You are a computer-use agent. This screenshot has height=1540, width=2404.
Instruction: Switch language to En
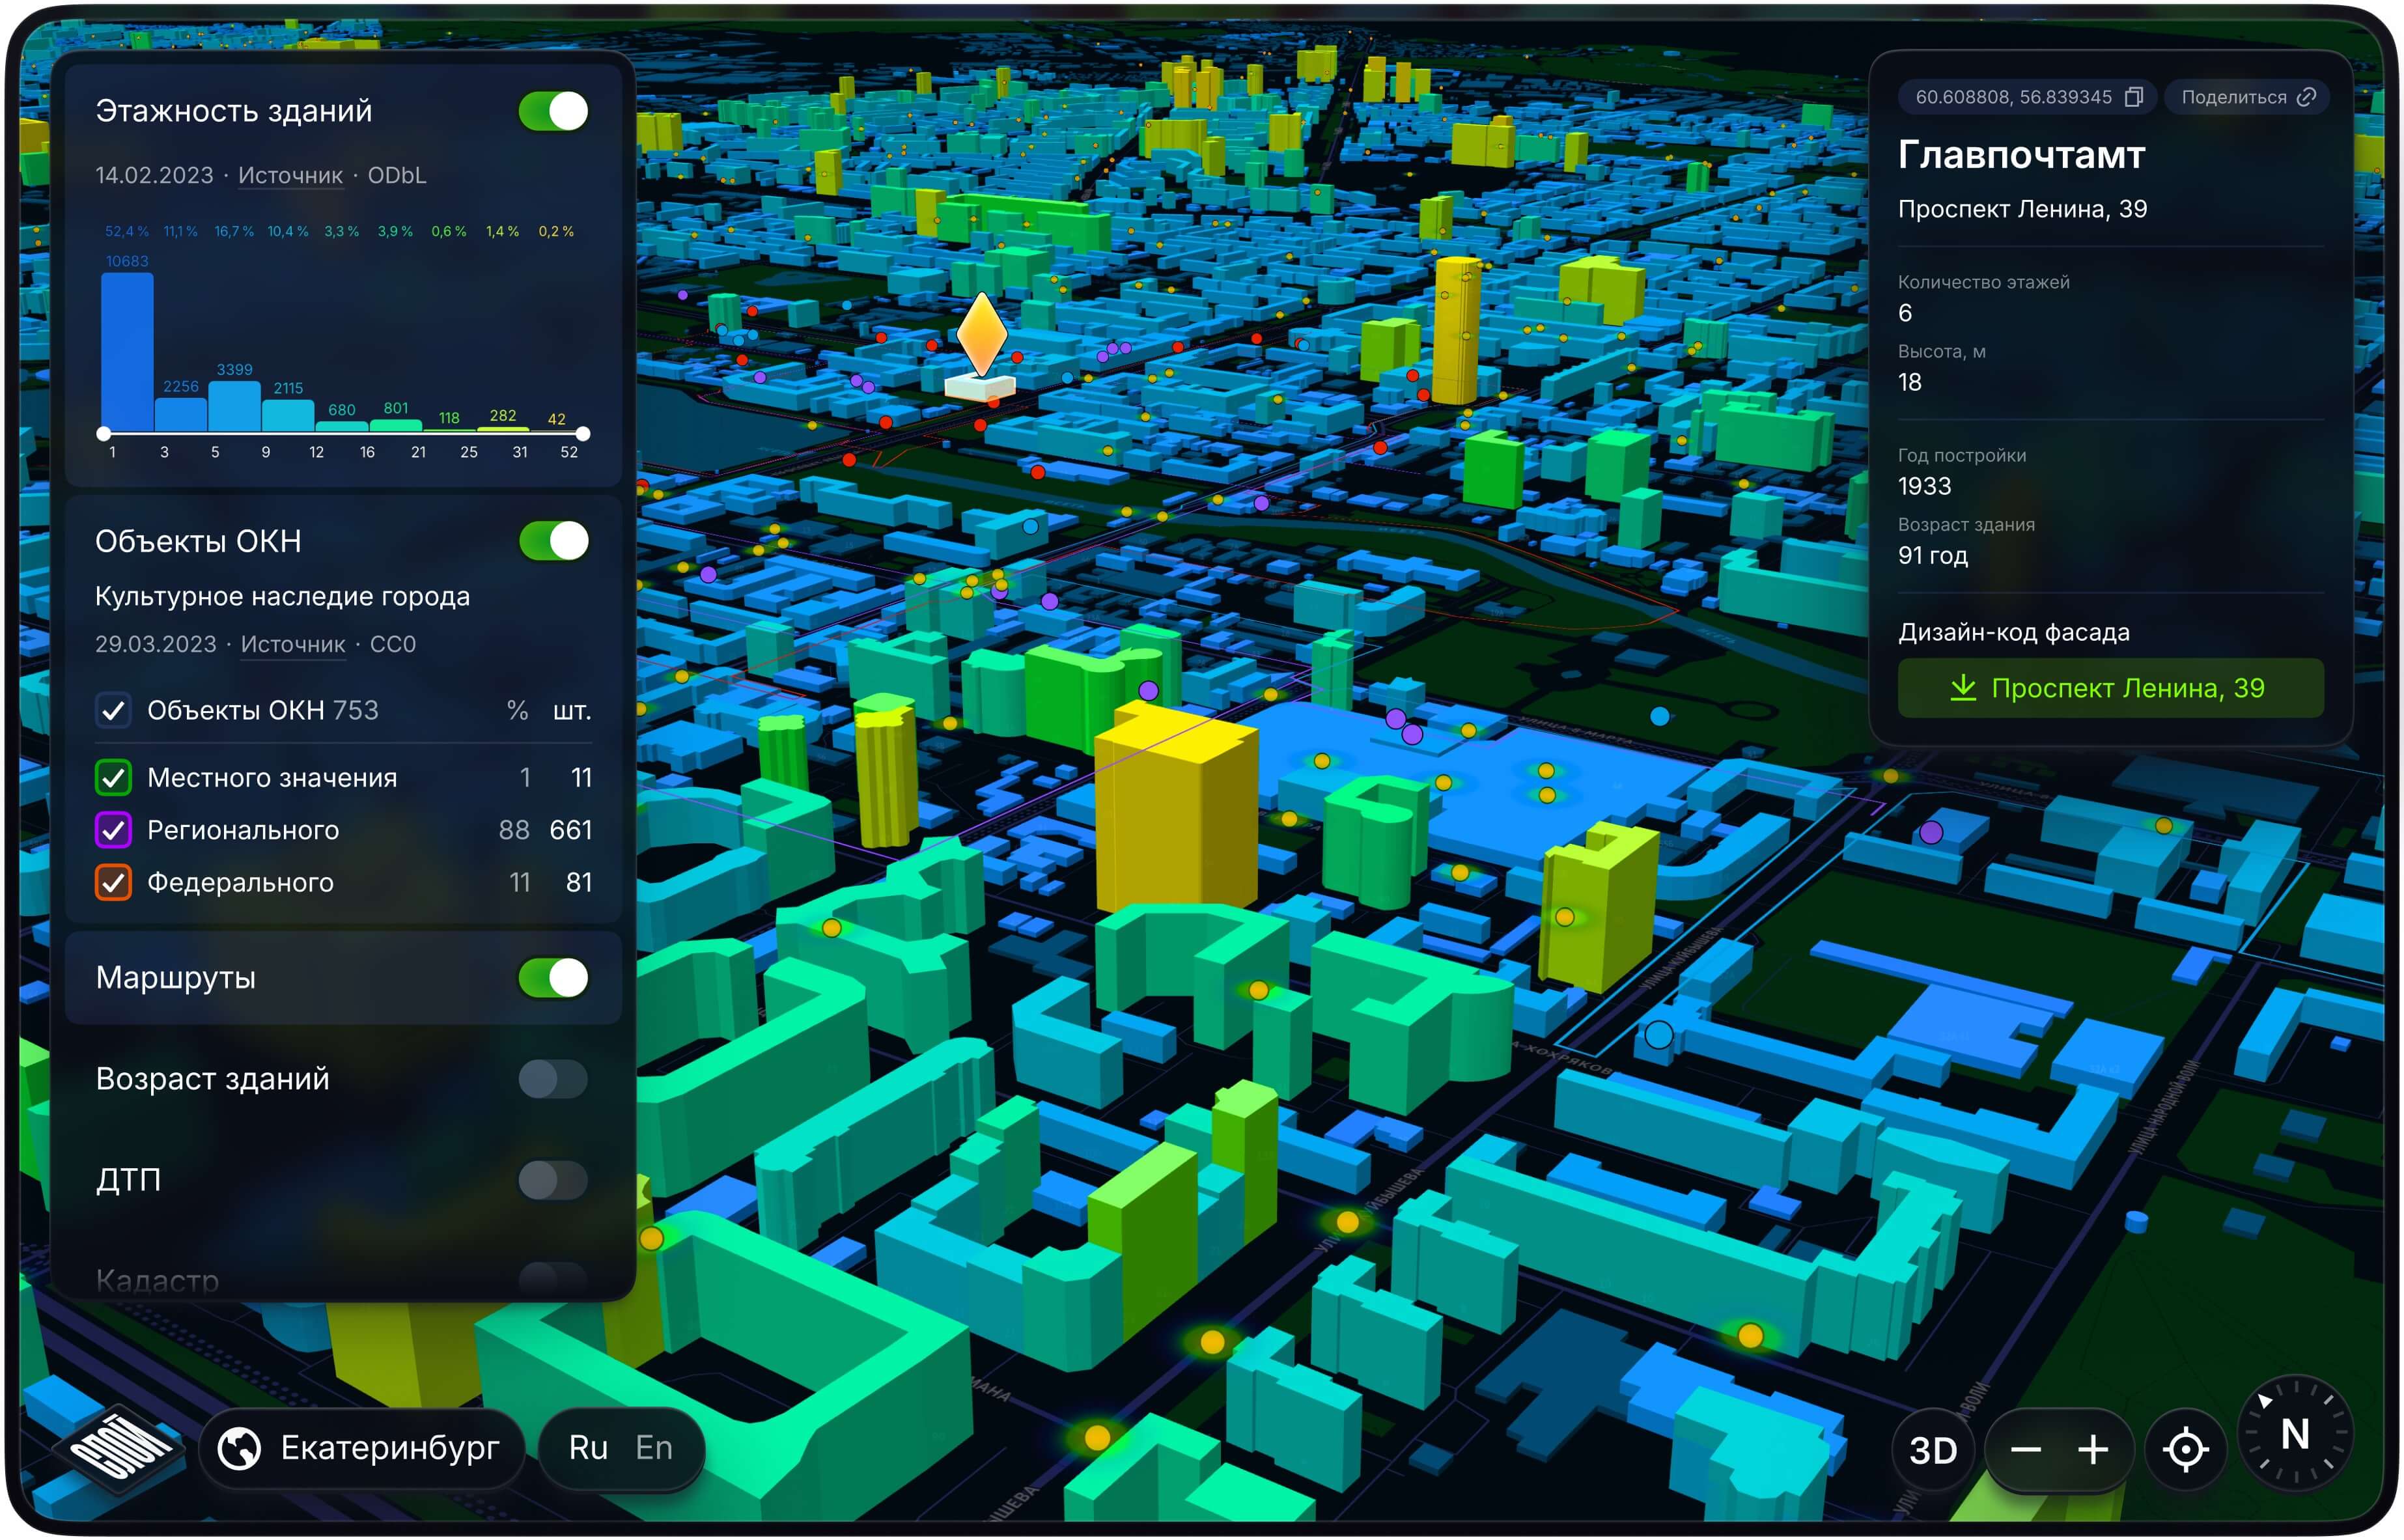[654, 1447]
